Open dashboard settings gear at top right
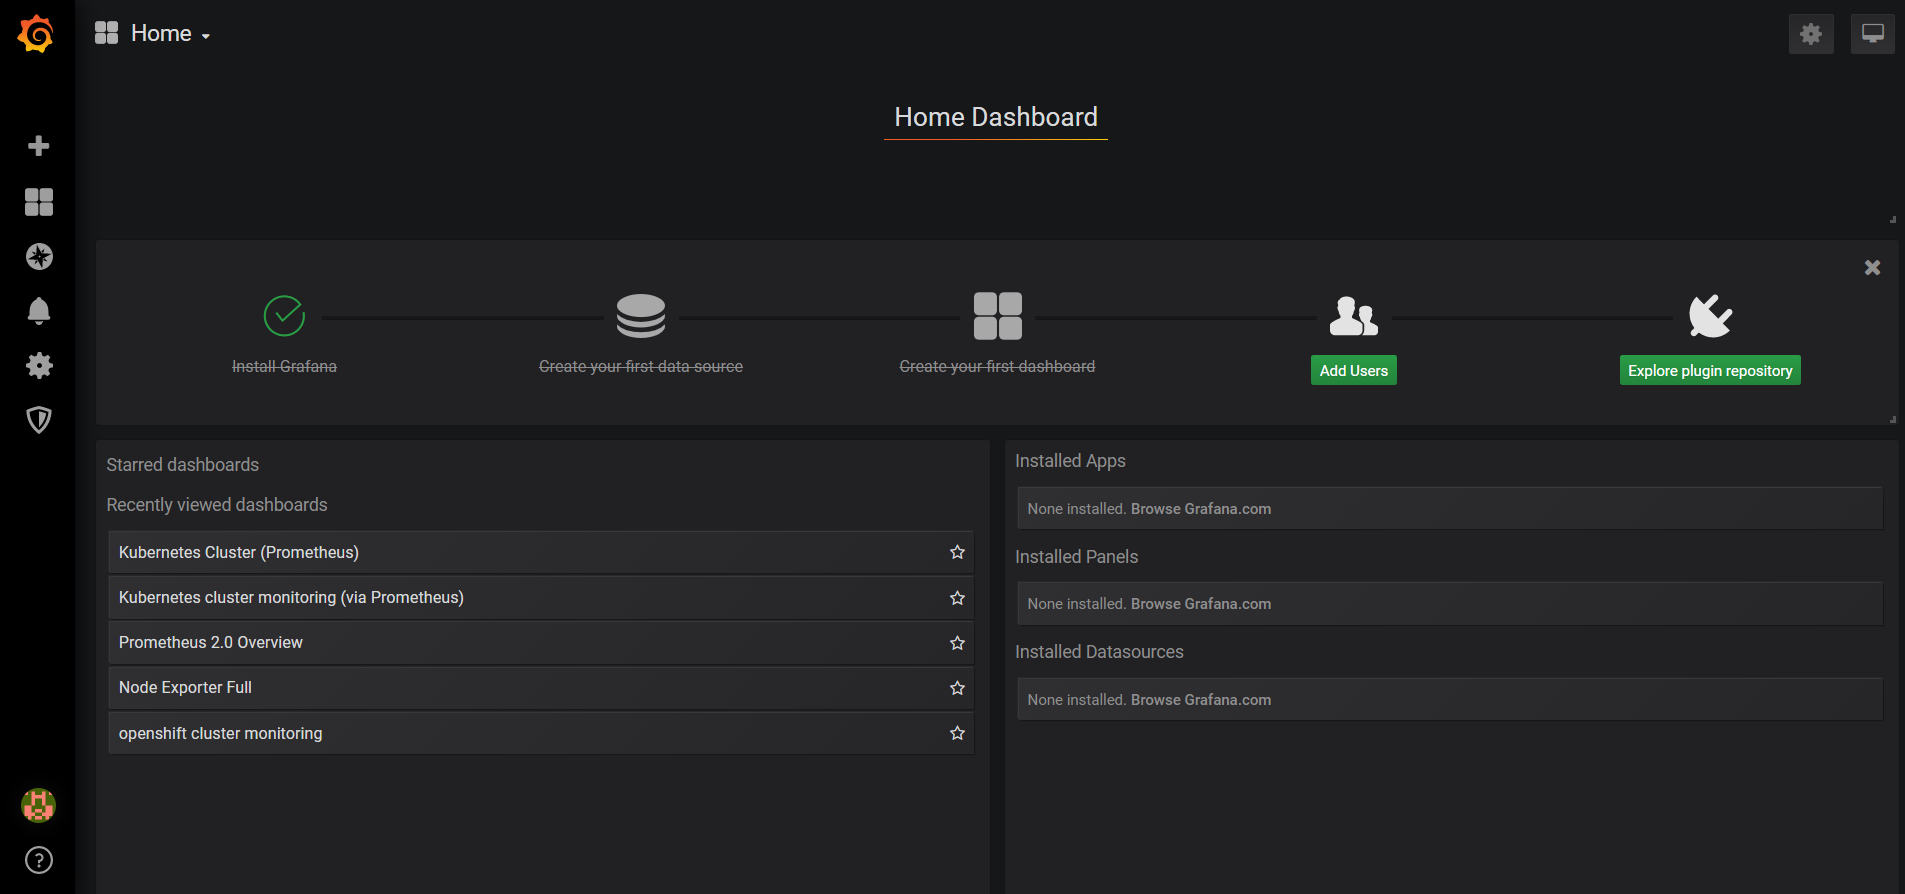The width and height of the screenshot is (1905, 894). (x=1811, y=34)
